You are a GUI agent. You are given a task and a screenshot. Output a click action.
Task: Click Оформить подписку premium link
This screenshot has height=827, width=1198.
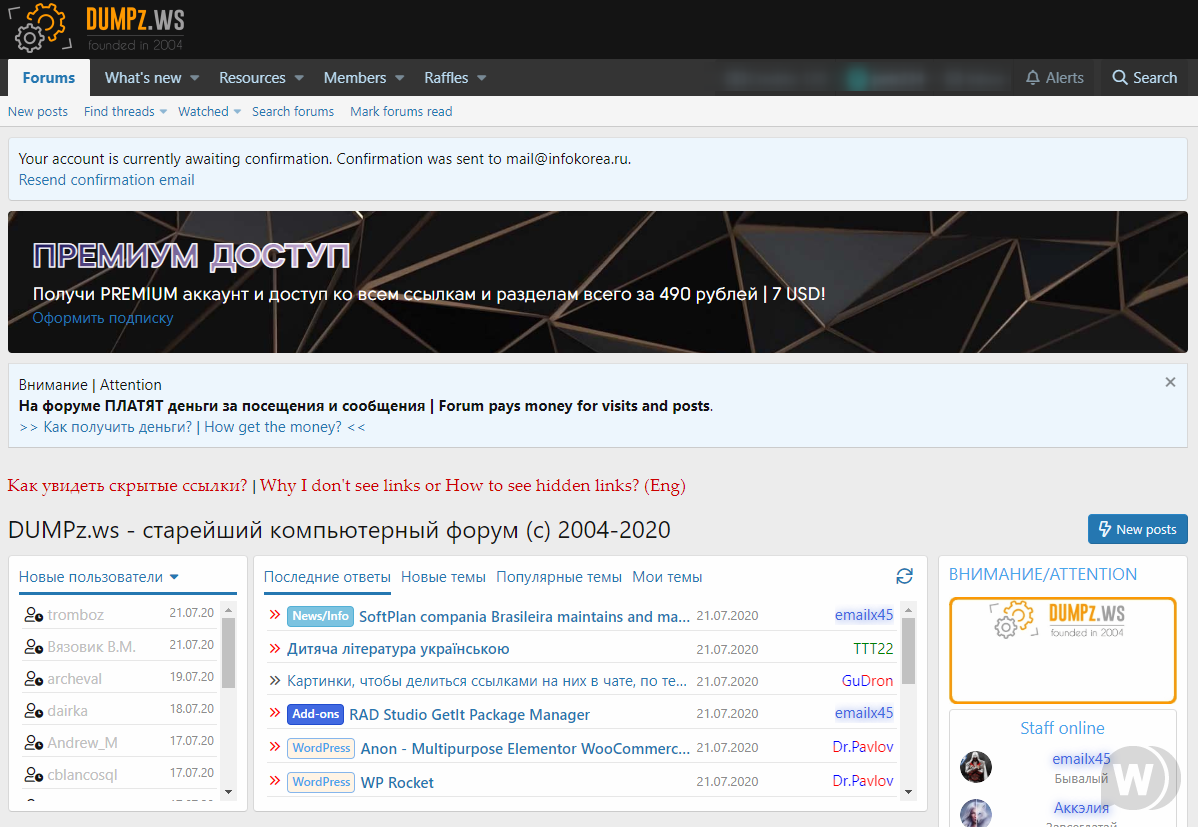(102, 318)
